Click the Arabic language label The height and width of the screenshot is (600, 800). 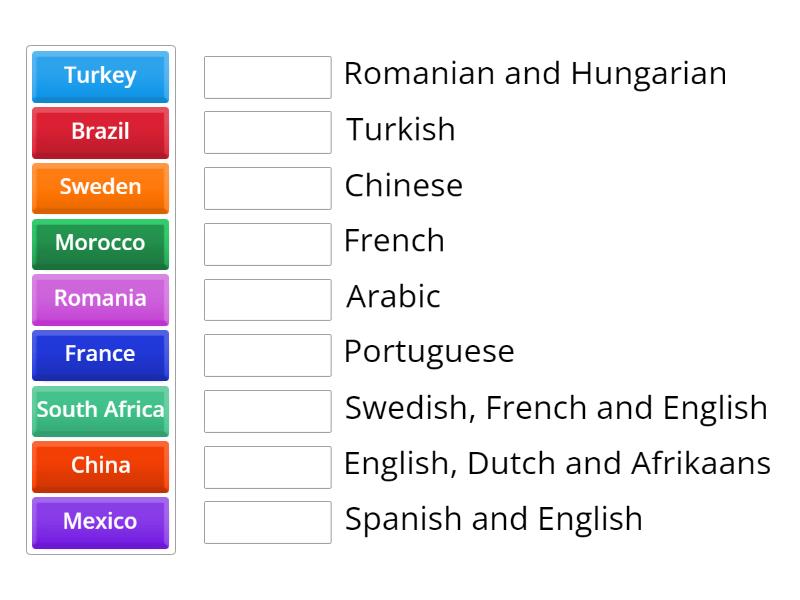coord(392,298)
